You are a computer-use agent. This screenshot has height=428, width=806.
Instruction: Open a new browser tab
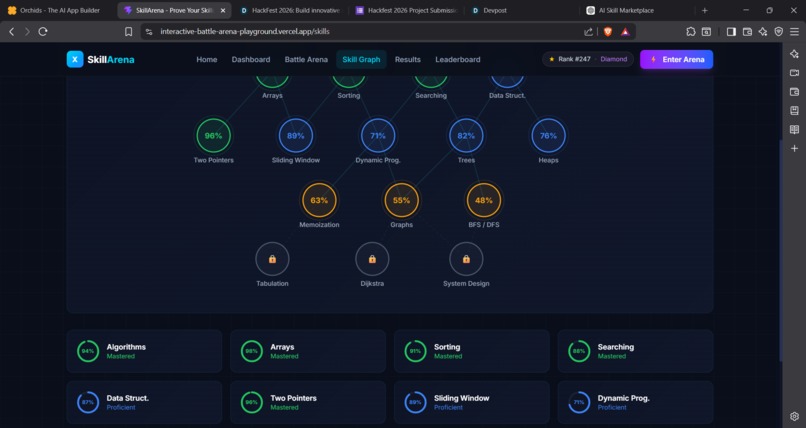705,10
